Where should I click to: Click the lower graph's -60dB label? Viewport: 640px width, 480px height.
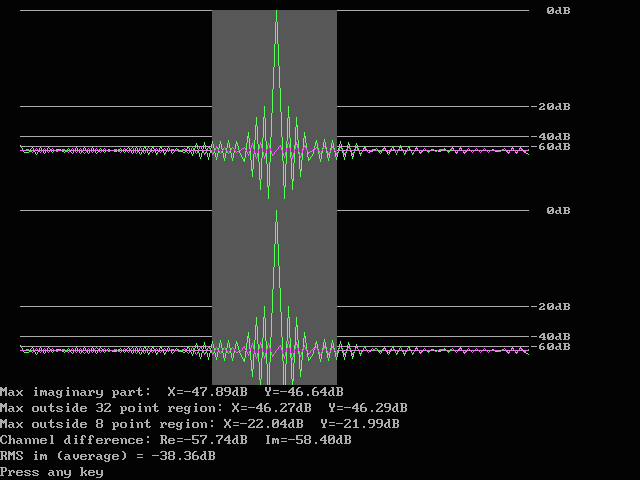click(x=550, y=347)
